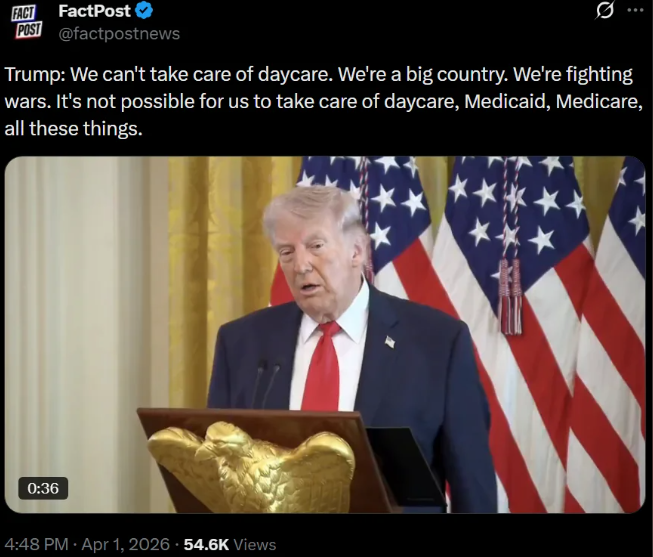
Task: Open the @factpostnews handle link
Action: [119, 33]
